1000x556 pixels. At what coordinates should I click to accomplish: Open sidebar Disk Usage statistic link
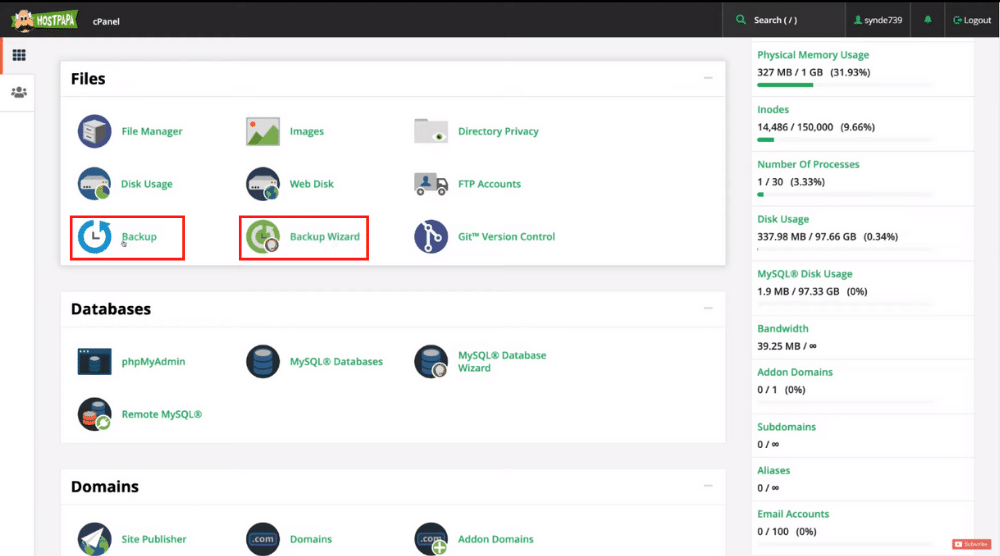[783, 219]
